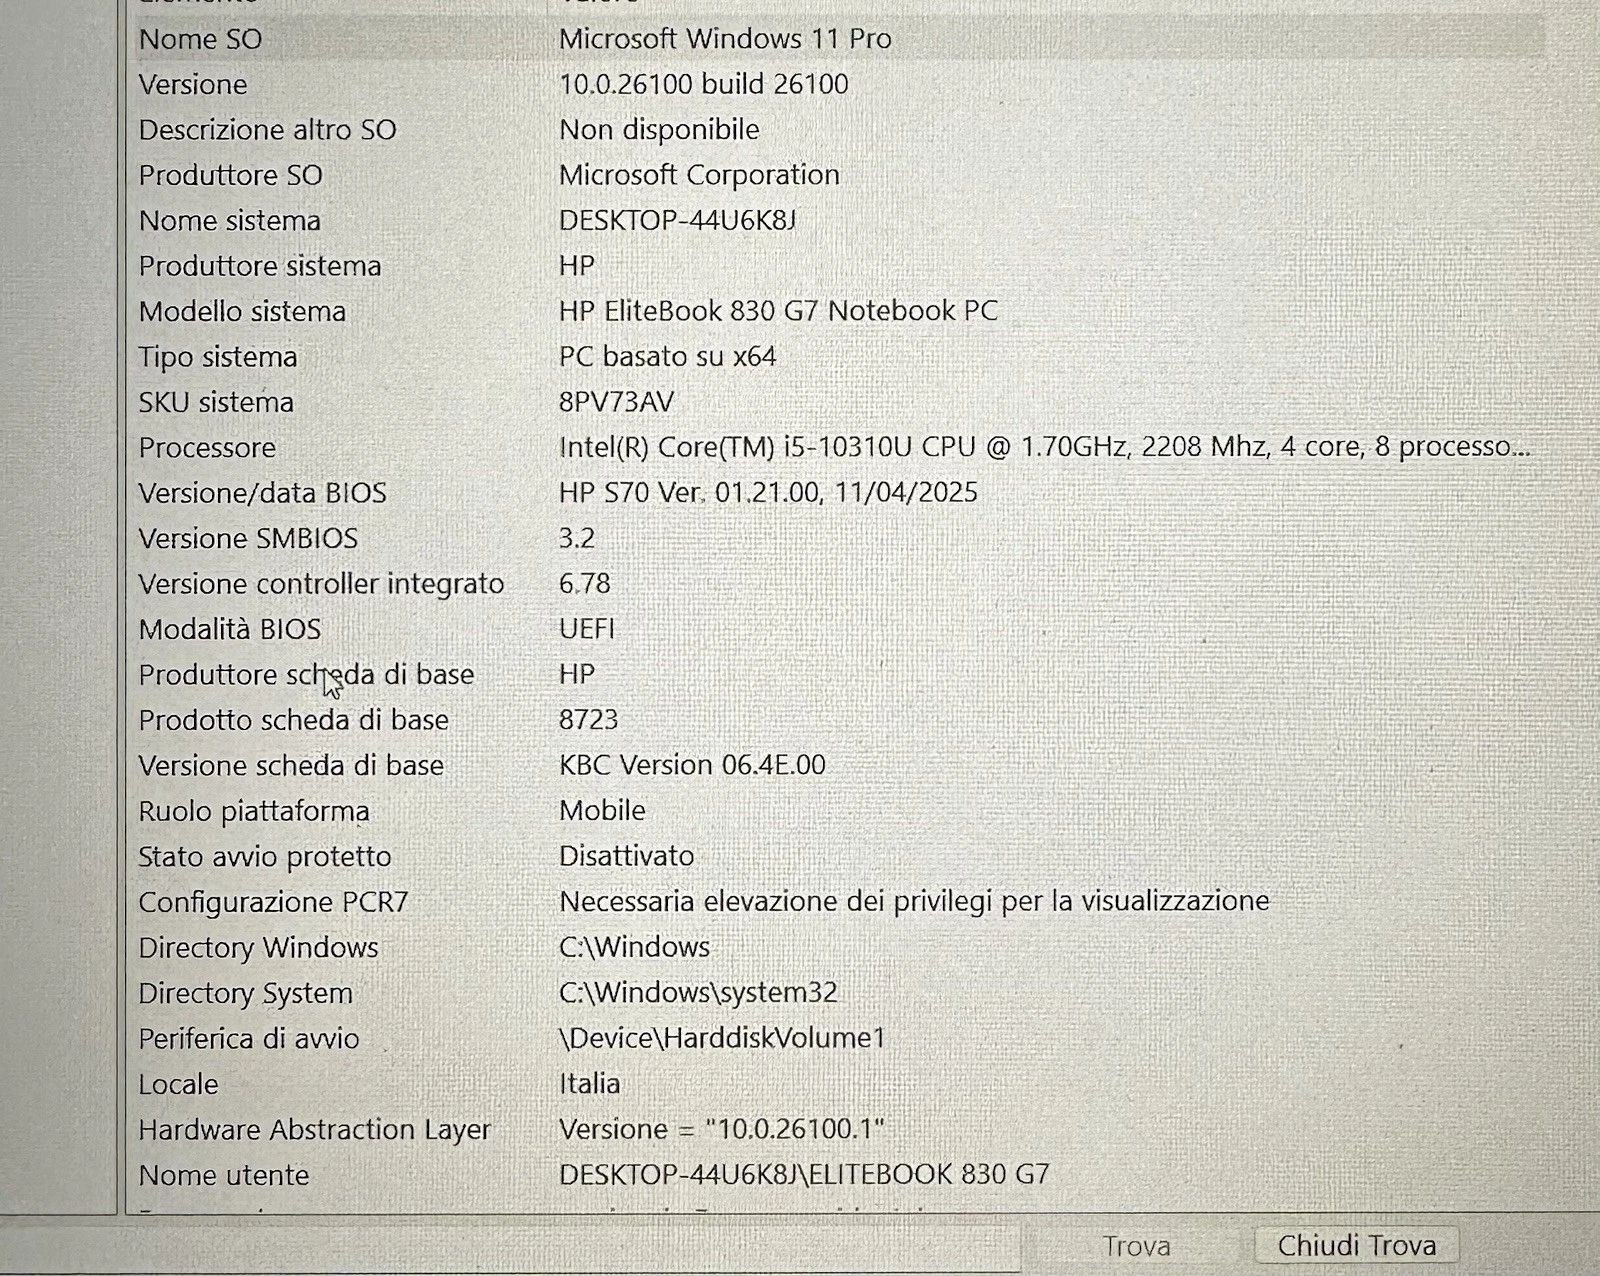Select system name value DESKTOP-44U6K8J
The image size is (1600, 1276).
tap(677, 220)
